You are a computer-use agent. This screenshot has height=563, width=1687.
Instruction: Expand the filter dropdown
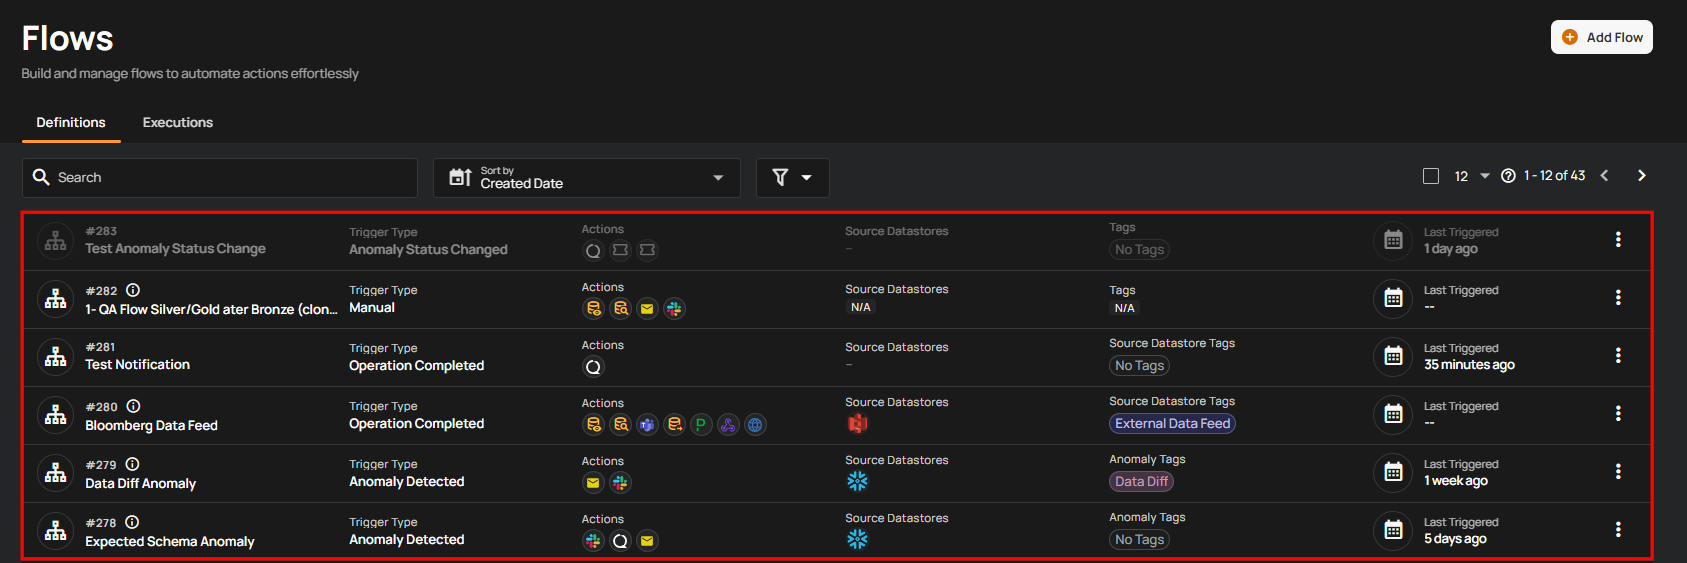[x=792, y=178]
